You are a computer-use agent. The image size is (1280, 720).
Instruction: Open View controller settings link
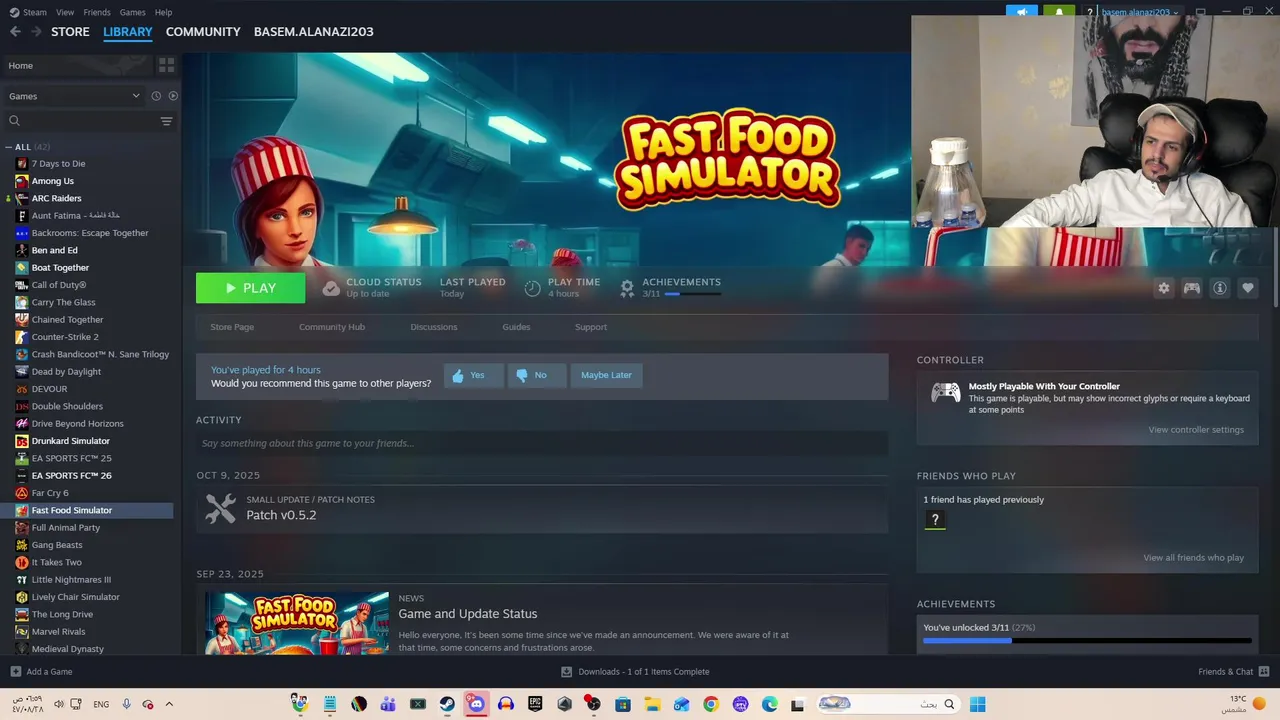1196,430
